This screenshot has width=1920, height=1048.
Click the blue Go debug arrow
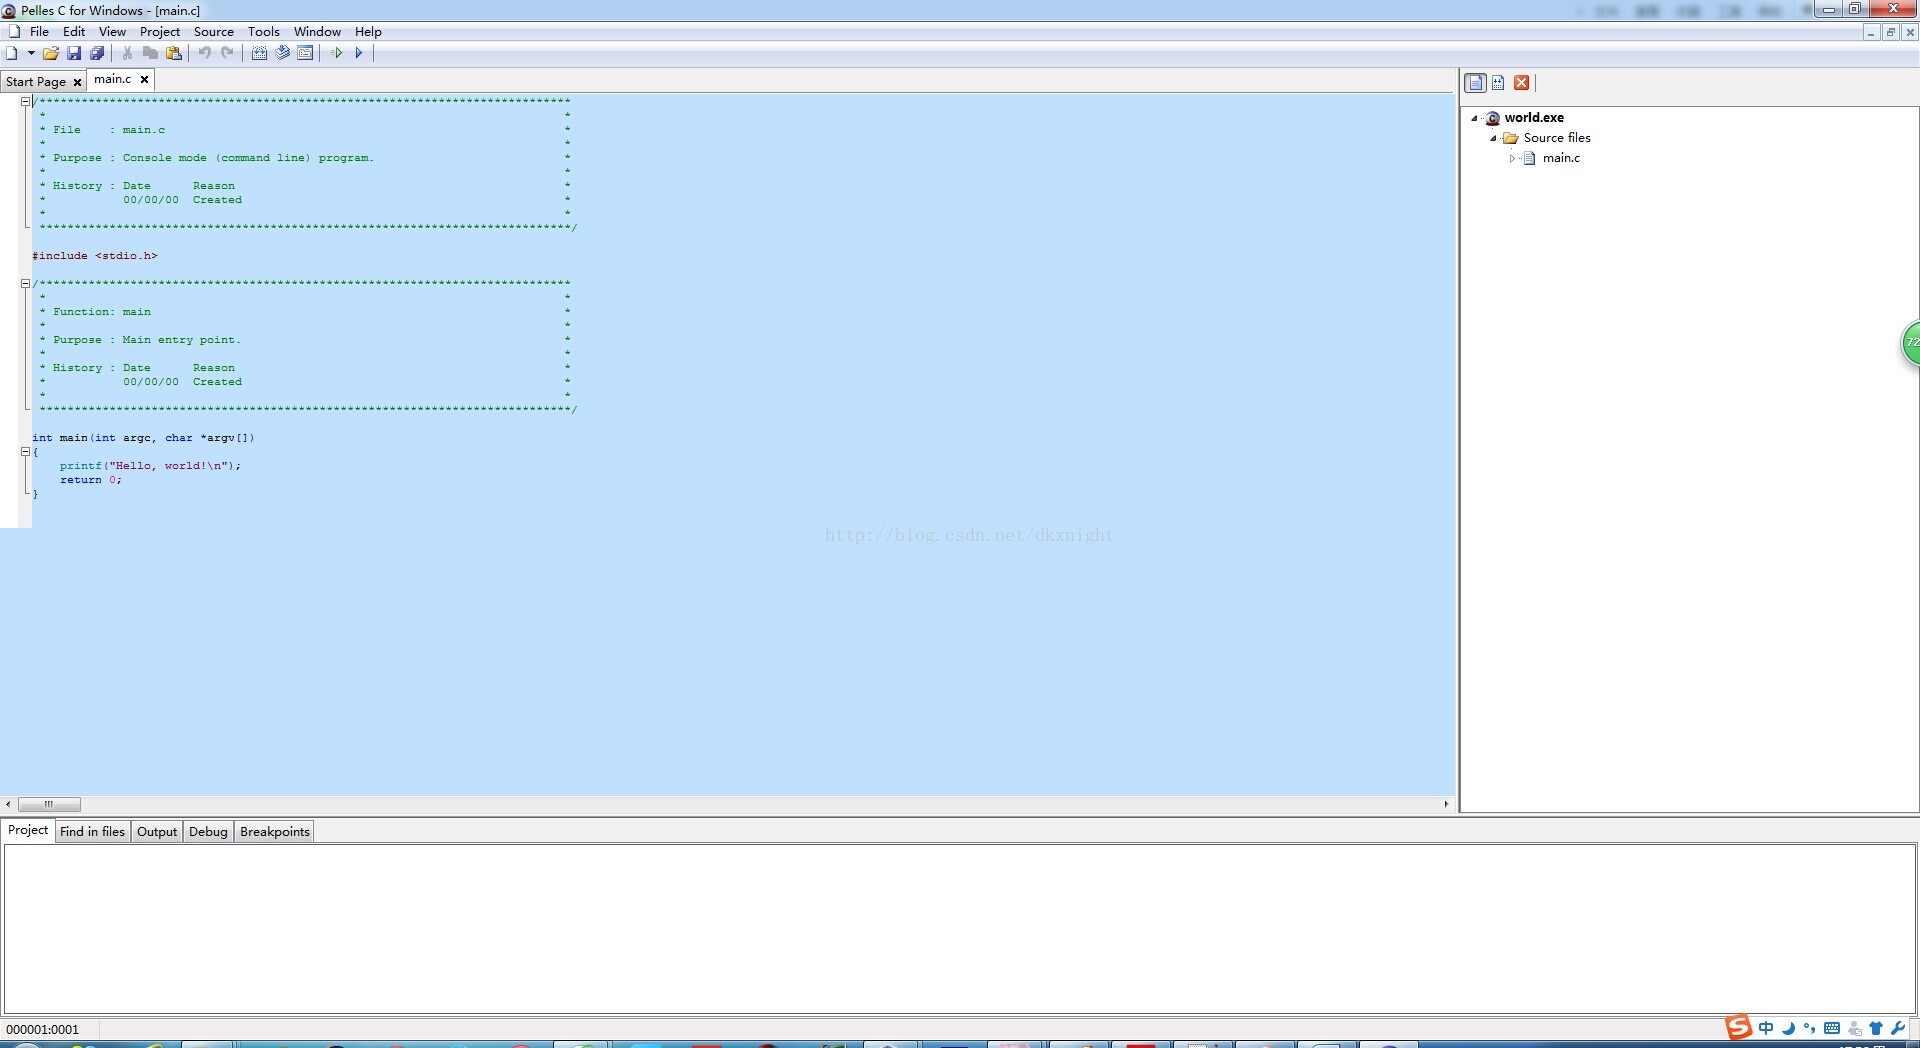359,53
